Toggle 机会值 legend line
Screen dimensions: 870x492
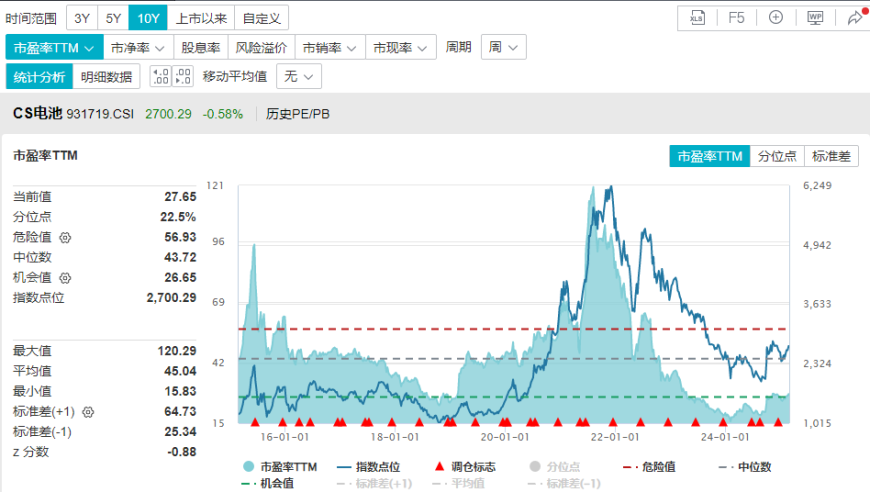click(268, 483)
